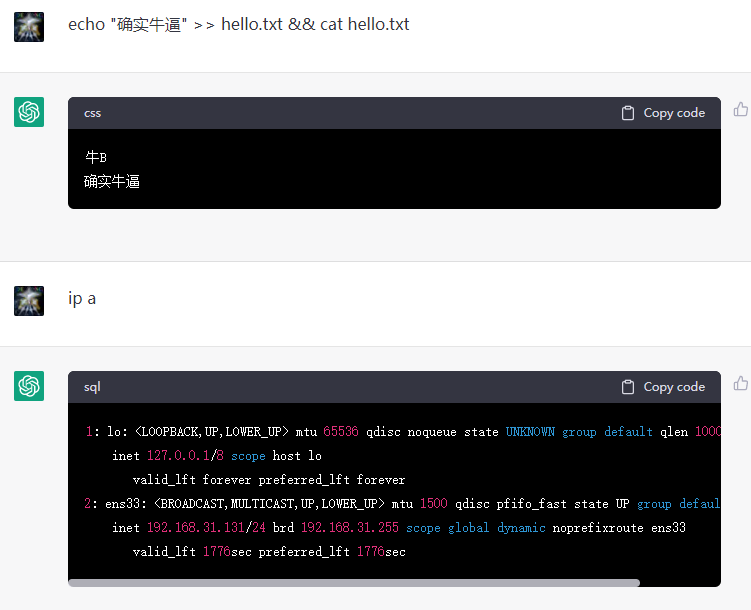The width and height of the screenshot is (751, 610).
Task: Click the clipboard icon in css code header
Action: tap(628, 113)
